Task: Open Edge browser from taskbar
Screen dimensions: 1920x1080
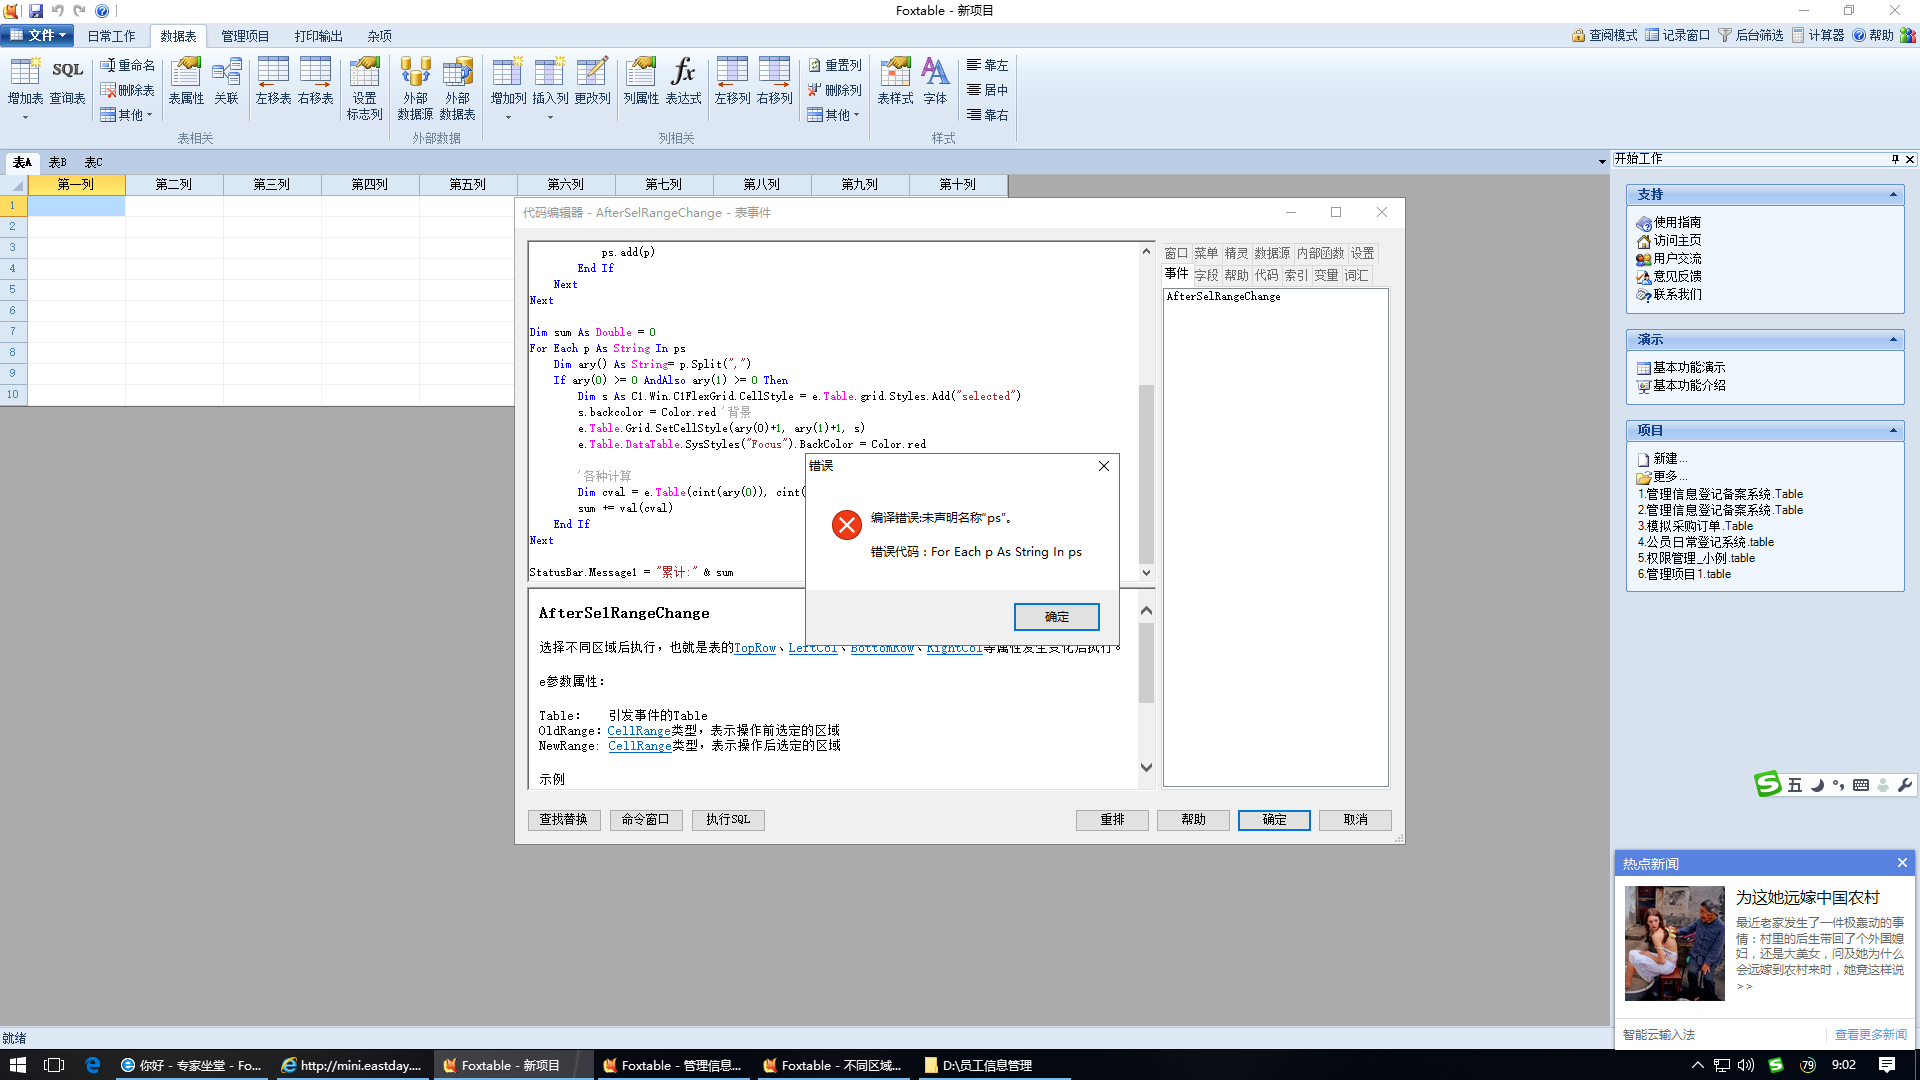Action: [x=92, y=1065]
